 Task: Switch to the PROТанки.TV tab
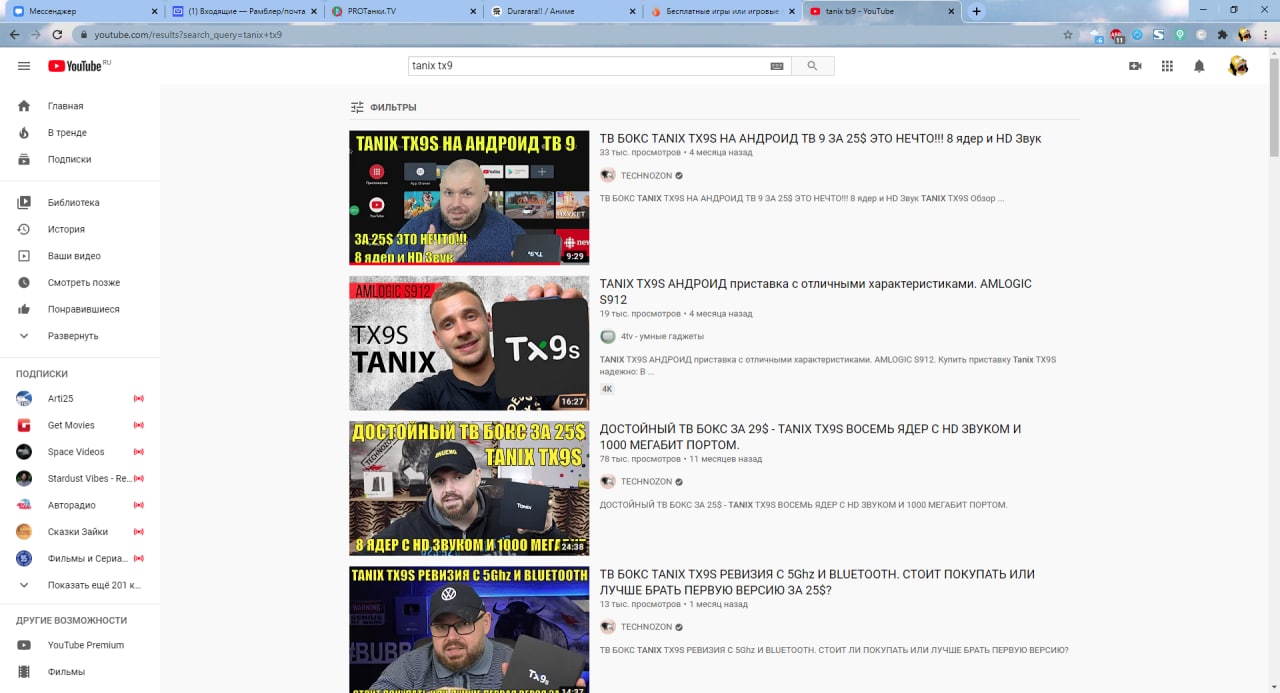pyautogui.click(x=406, y=11)
